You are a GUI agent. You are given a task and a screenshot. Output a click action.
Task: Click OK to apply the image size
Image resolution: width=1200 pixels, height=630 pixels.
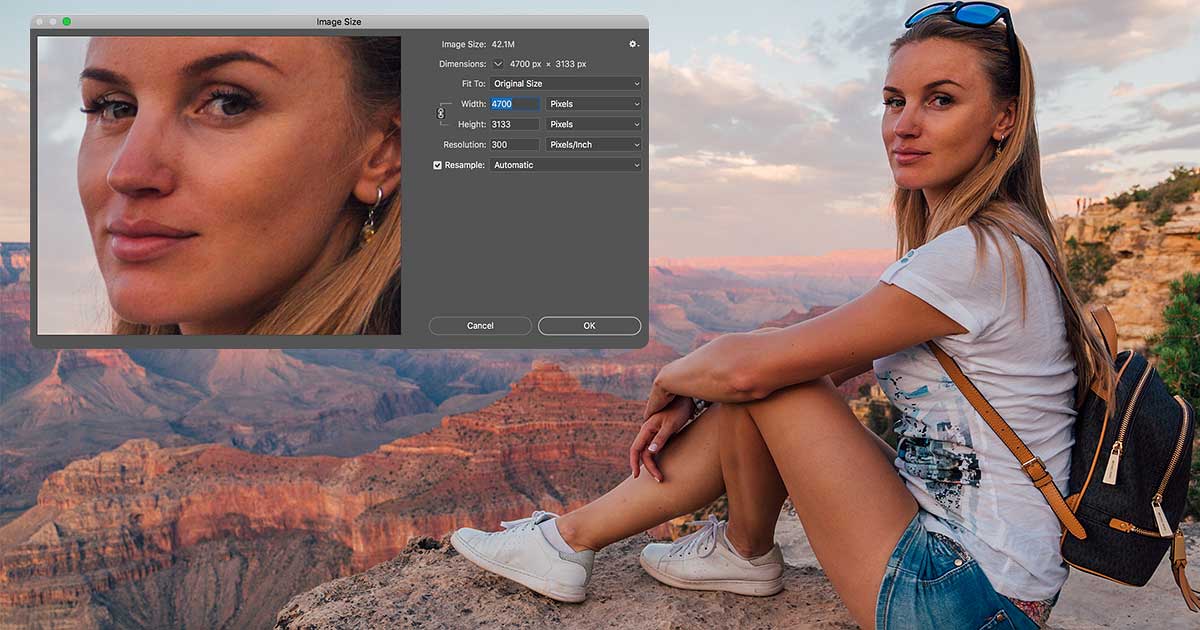(589, 325)
